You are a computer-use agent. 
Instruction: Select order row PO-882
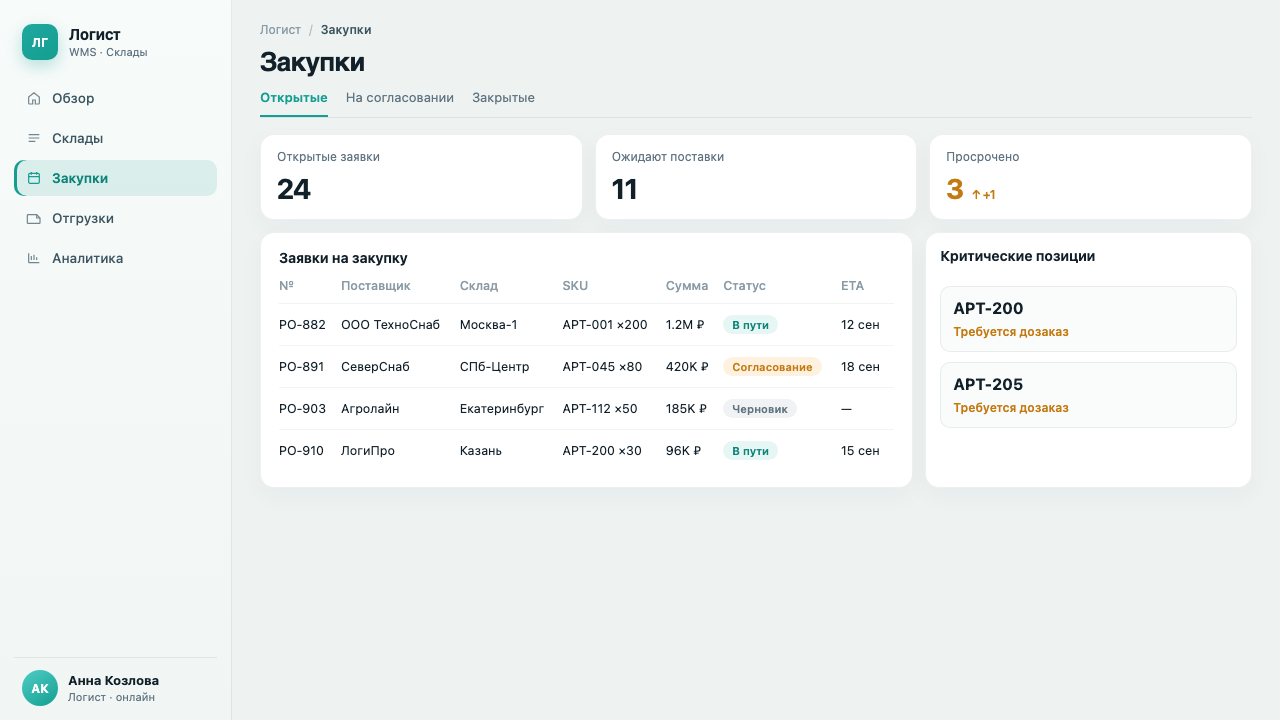586,325
